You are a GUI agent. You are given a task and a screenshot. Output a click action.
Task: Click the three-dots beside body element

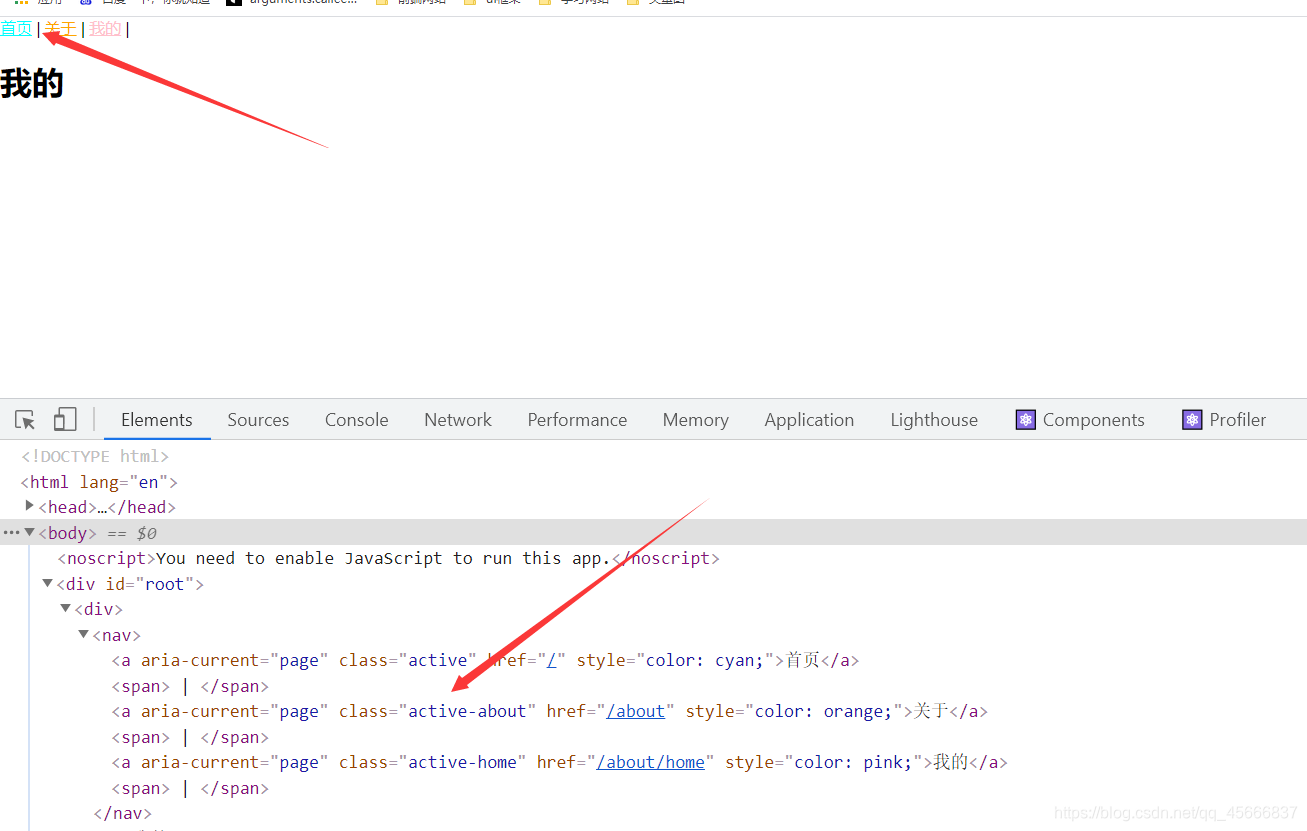11,533
